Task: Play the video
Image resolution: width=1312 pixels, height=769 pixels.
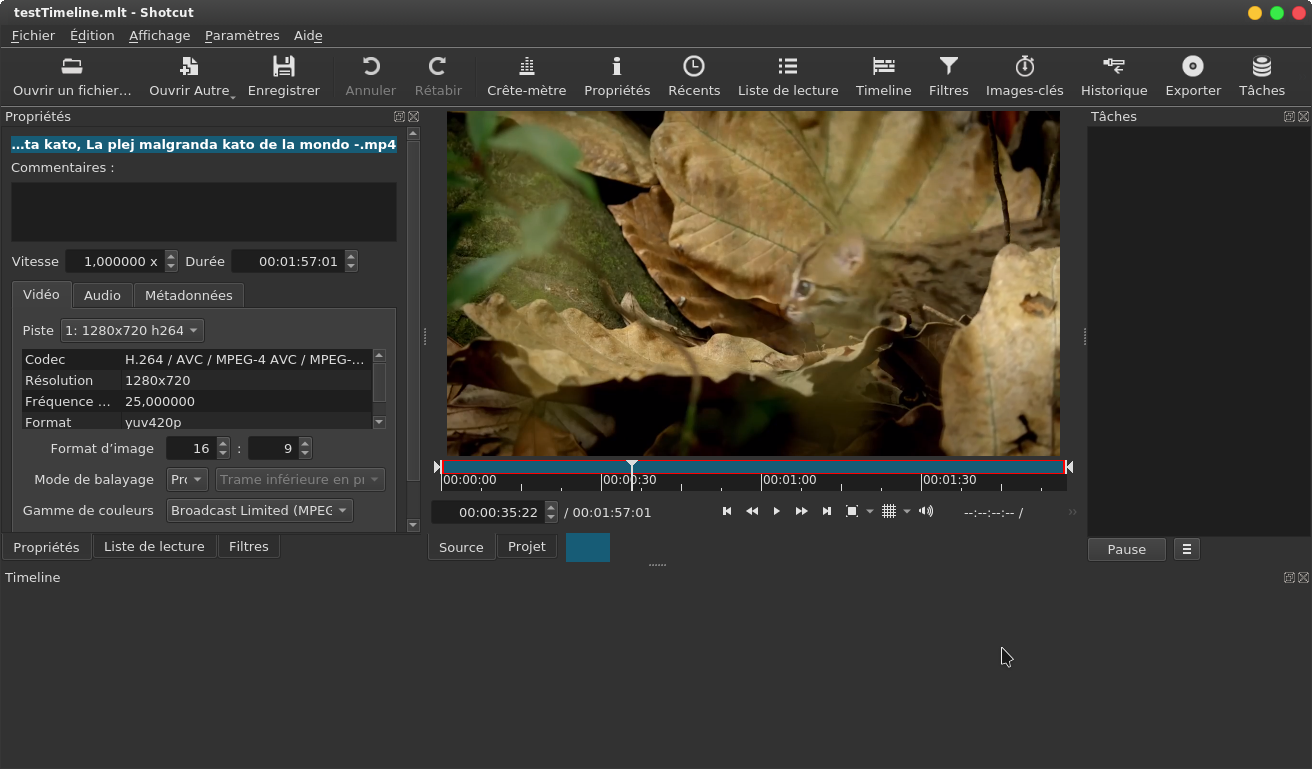Action: [x=777, y=511]
